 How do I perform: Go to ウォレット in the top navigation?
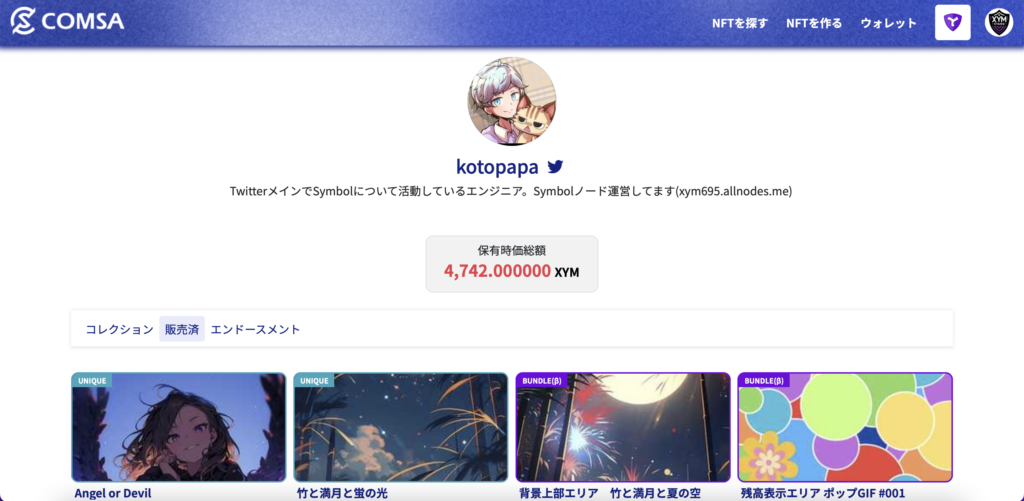(x=888, y=24)
